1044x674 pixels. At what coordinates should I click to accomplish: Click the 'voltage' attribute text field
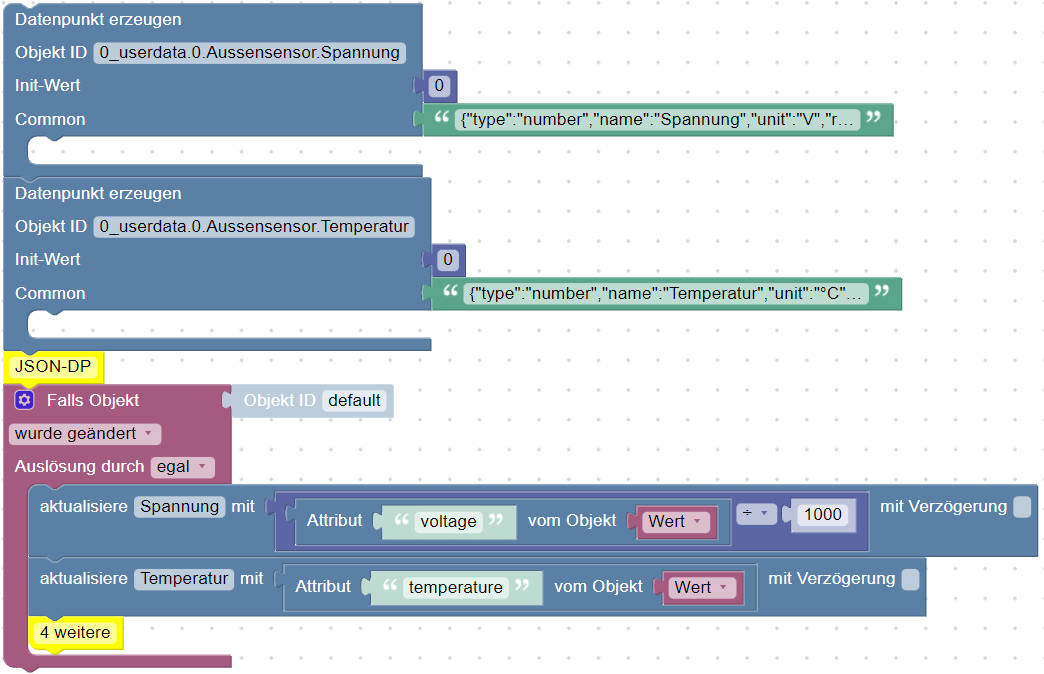(x=448, y=521)
